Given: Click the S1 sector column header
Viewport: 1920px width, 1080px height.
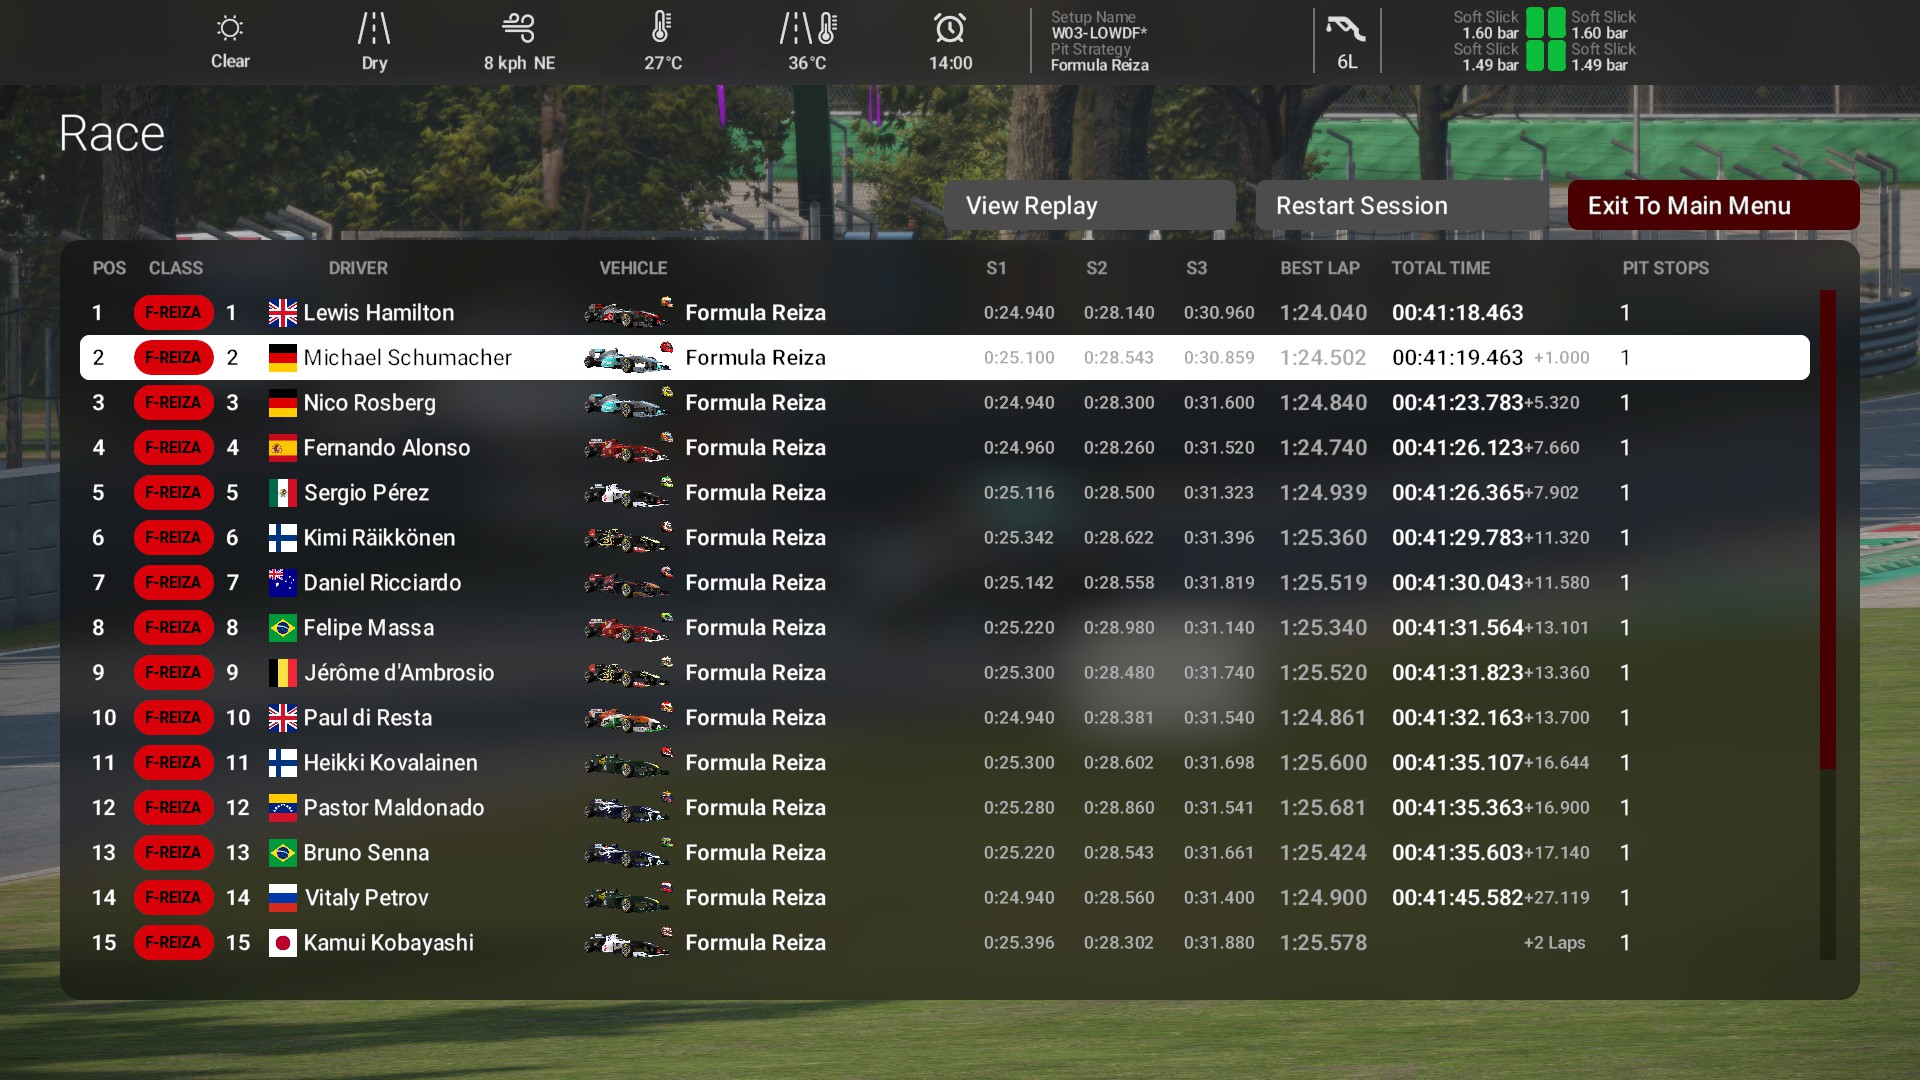Looking at the screenshot, I should pyautogui.click(x=996, y=268).
